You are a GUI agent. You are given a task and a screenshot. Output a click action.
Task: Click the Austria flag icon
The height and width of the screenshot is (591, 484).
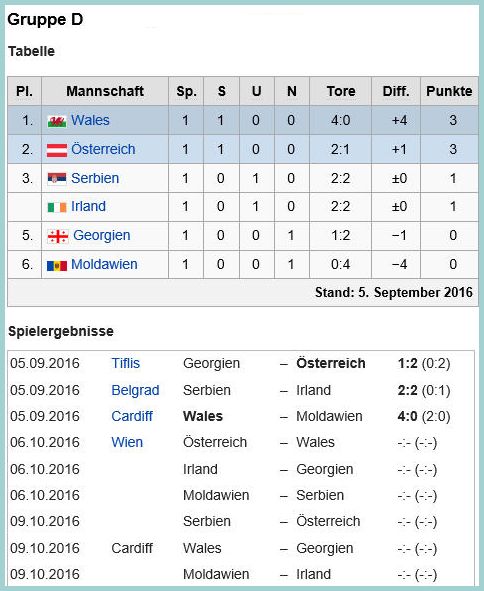point(57,150)
